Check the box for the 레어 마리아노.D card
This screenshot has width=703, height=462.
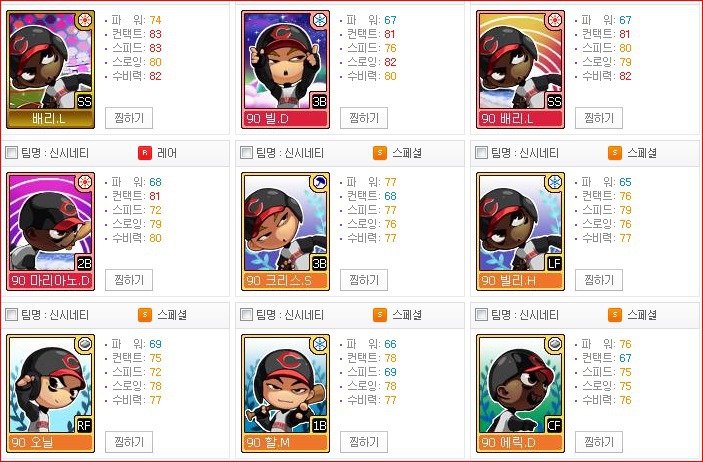tap(12, 153)
